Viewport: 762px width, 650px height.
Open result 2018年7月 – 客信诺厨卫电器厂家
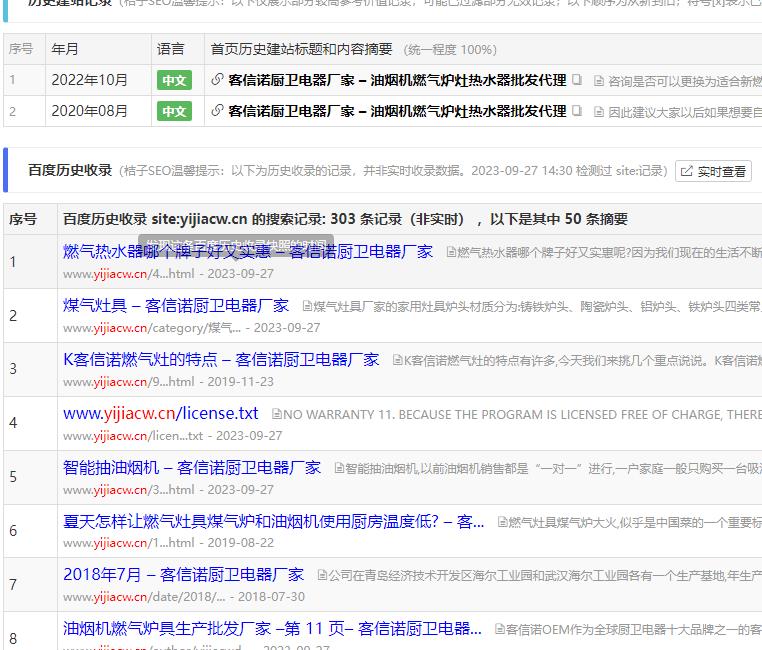184,575
